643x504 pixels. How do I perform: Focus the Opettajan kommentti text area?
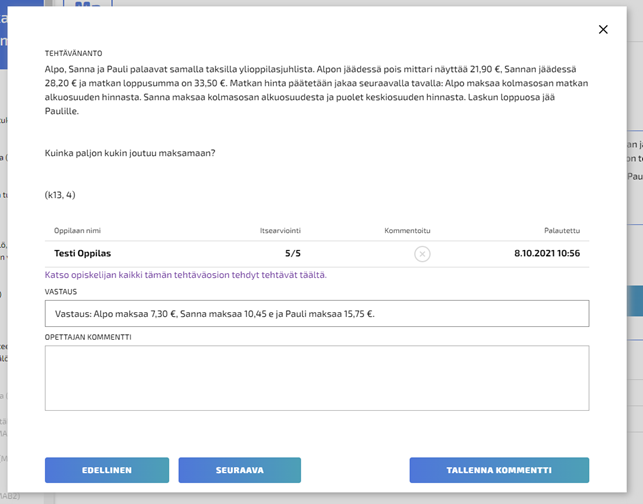[x=317, y=378]
